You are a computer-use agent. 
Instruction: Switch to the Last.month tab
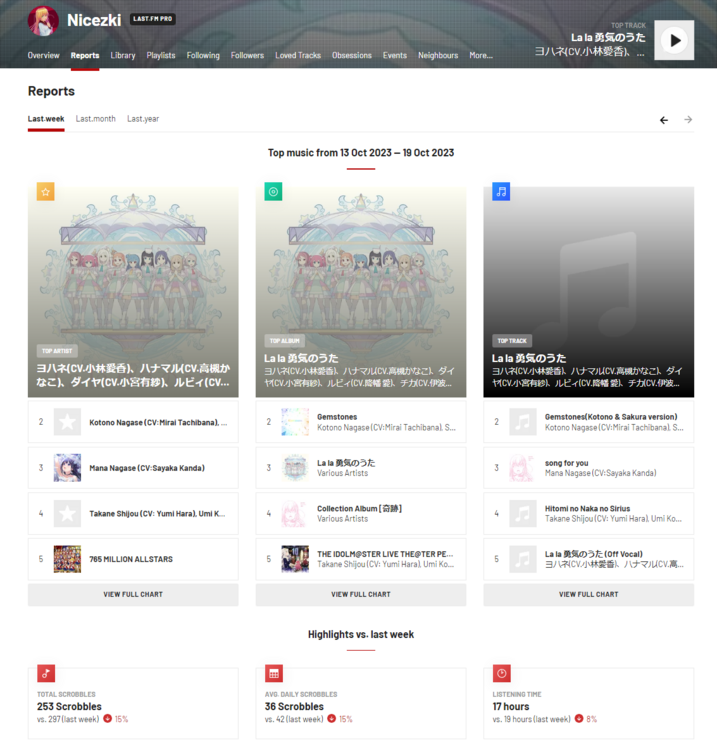[96, 119]
